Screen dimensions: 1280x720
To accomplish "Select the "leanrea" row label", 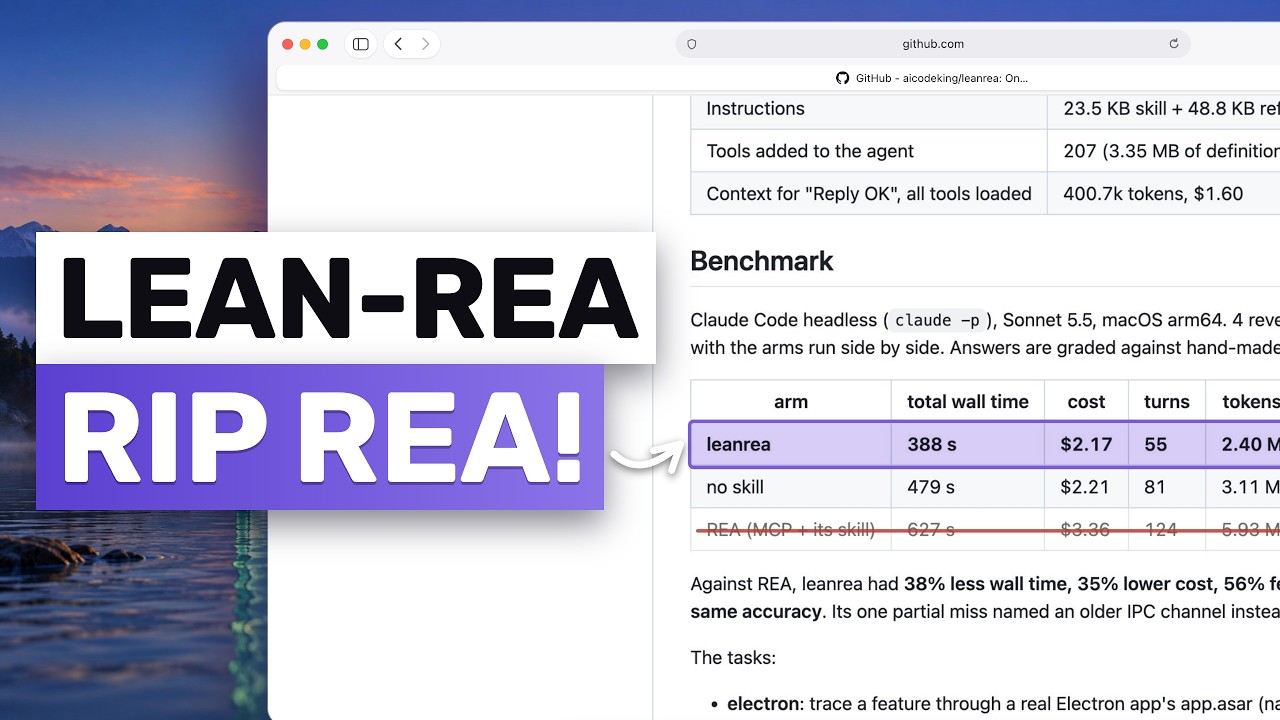I will point(738,444).
